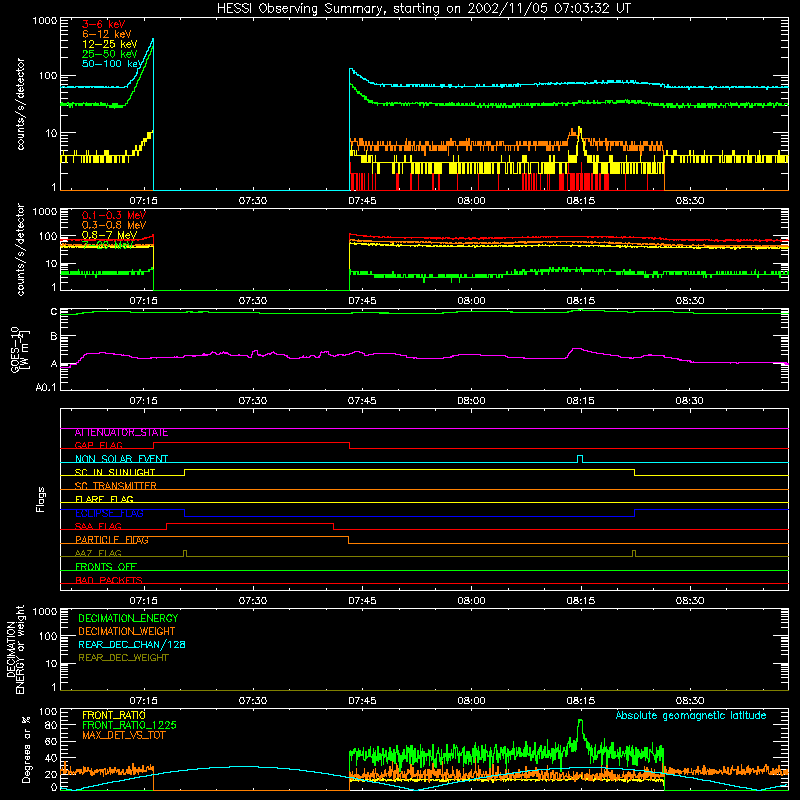Click the SC_IN_SUNLIGHT flag label
The width and height of the screenshot is (800, 800).
[x=115, y=472]
